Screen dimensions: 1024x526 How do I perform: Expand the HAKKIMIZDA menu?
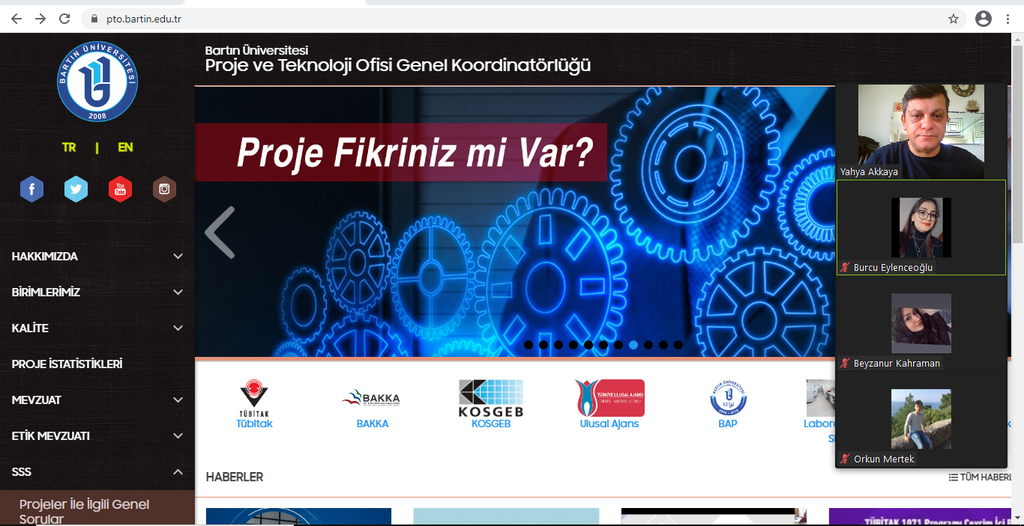tap(97, 256)
